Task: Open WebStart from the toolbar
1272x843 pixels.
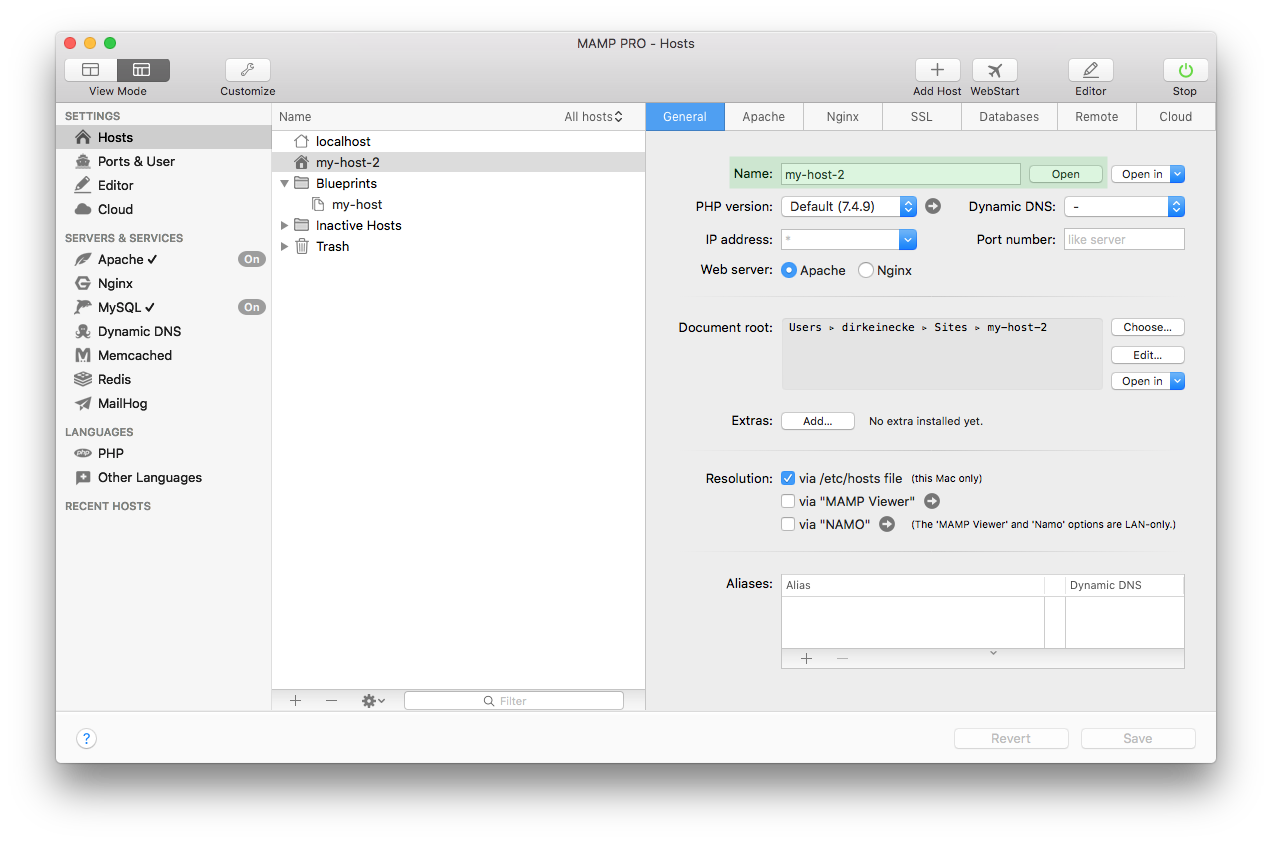Action: tap(994, 71)
